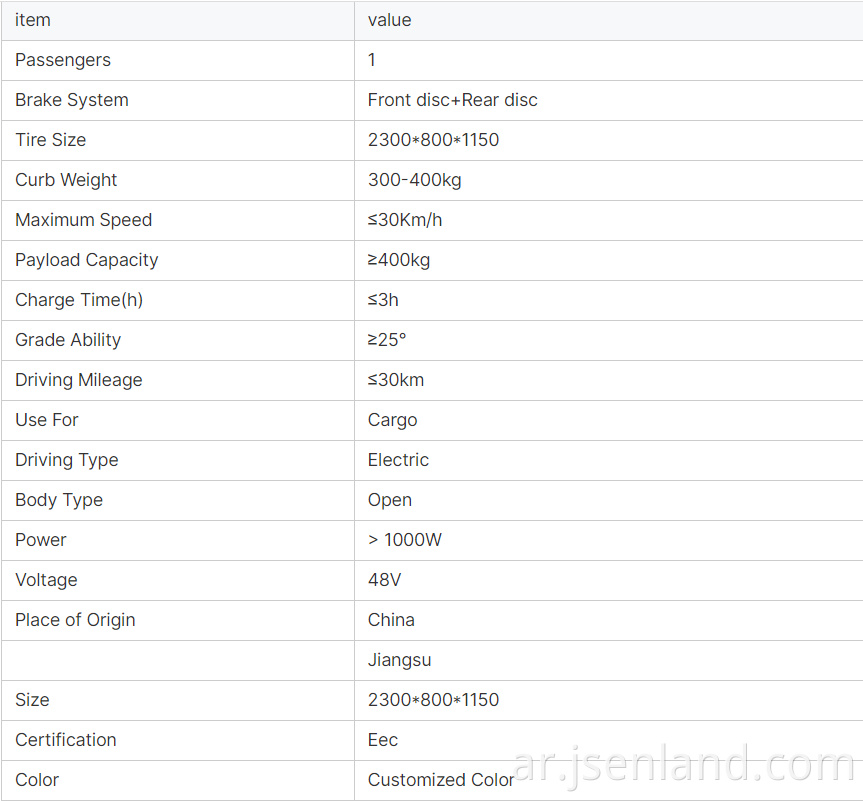The width and height of the screenshot is (863, 801).
Task: Click the 'Cargo' value in Use For
Action: click(x=392, y=420)
